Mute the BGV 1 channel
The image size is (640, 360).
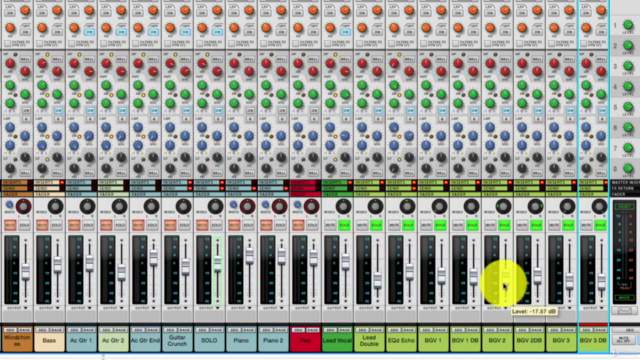click(426, 225)
